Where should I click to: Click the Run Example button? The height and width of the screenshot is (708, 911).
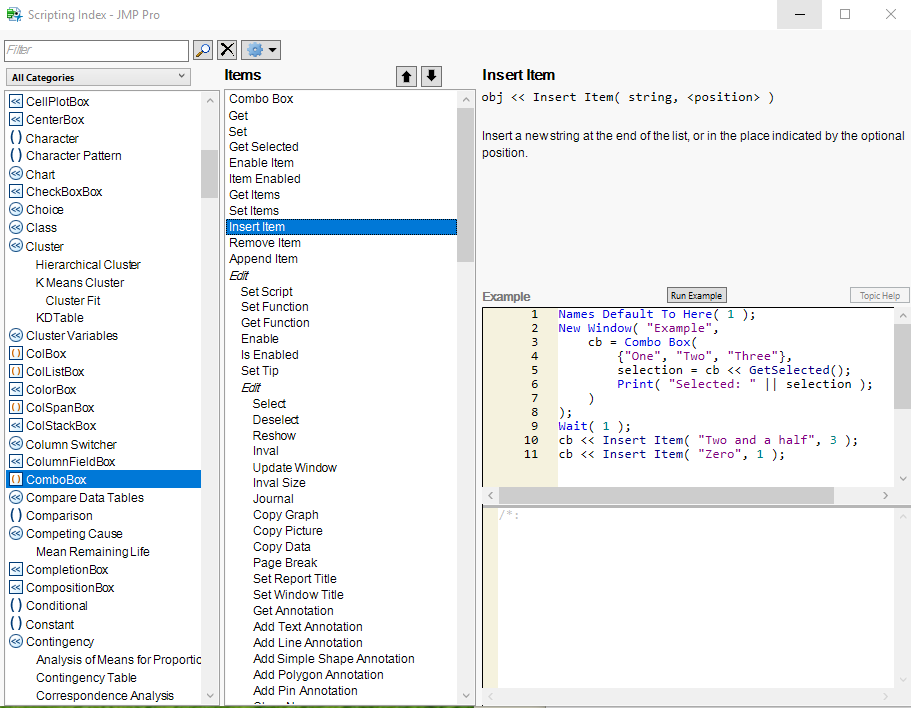[x=697, y=295]
